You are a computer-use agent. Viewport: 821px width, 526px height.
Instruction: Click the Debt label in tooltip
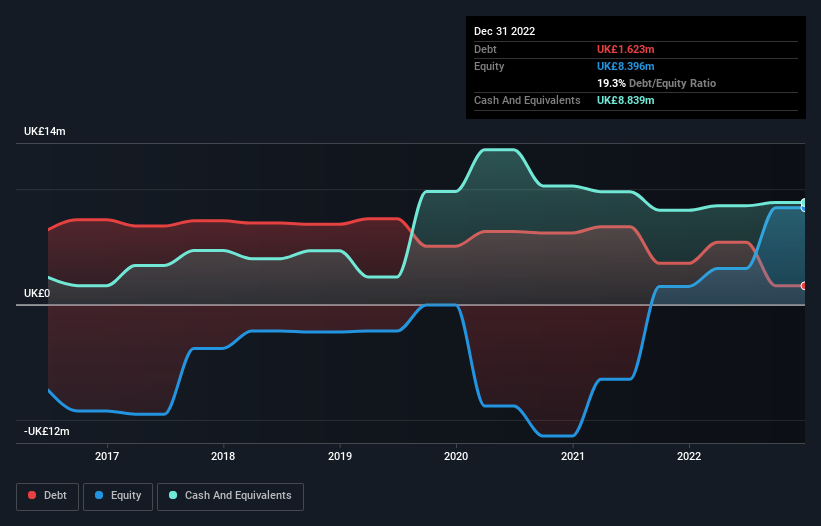click(x=485, y=49)
